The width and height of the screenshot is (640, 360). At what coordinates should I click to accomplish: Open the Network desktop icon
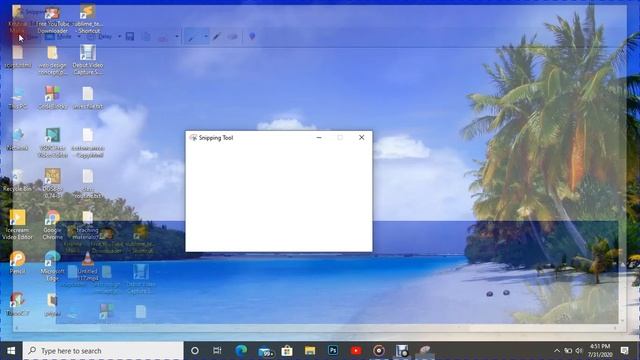(18, 140)
